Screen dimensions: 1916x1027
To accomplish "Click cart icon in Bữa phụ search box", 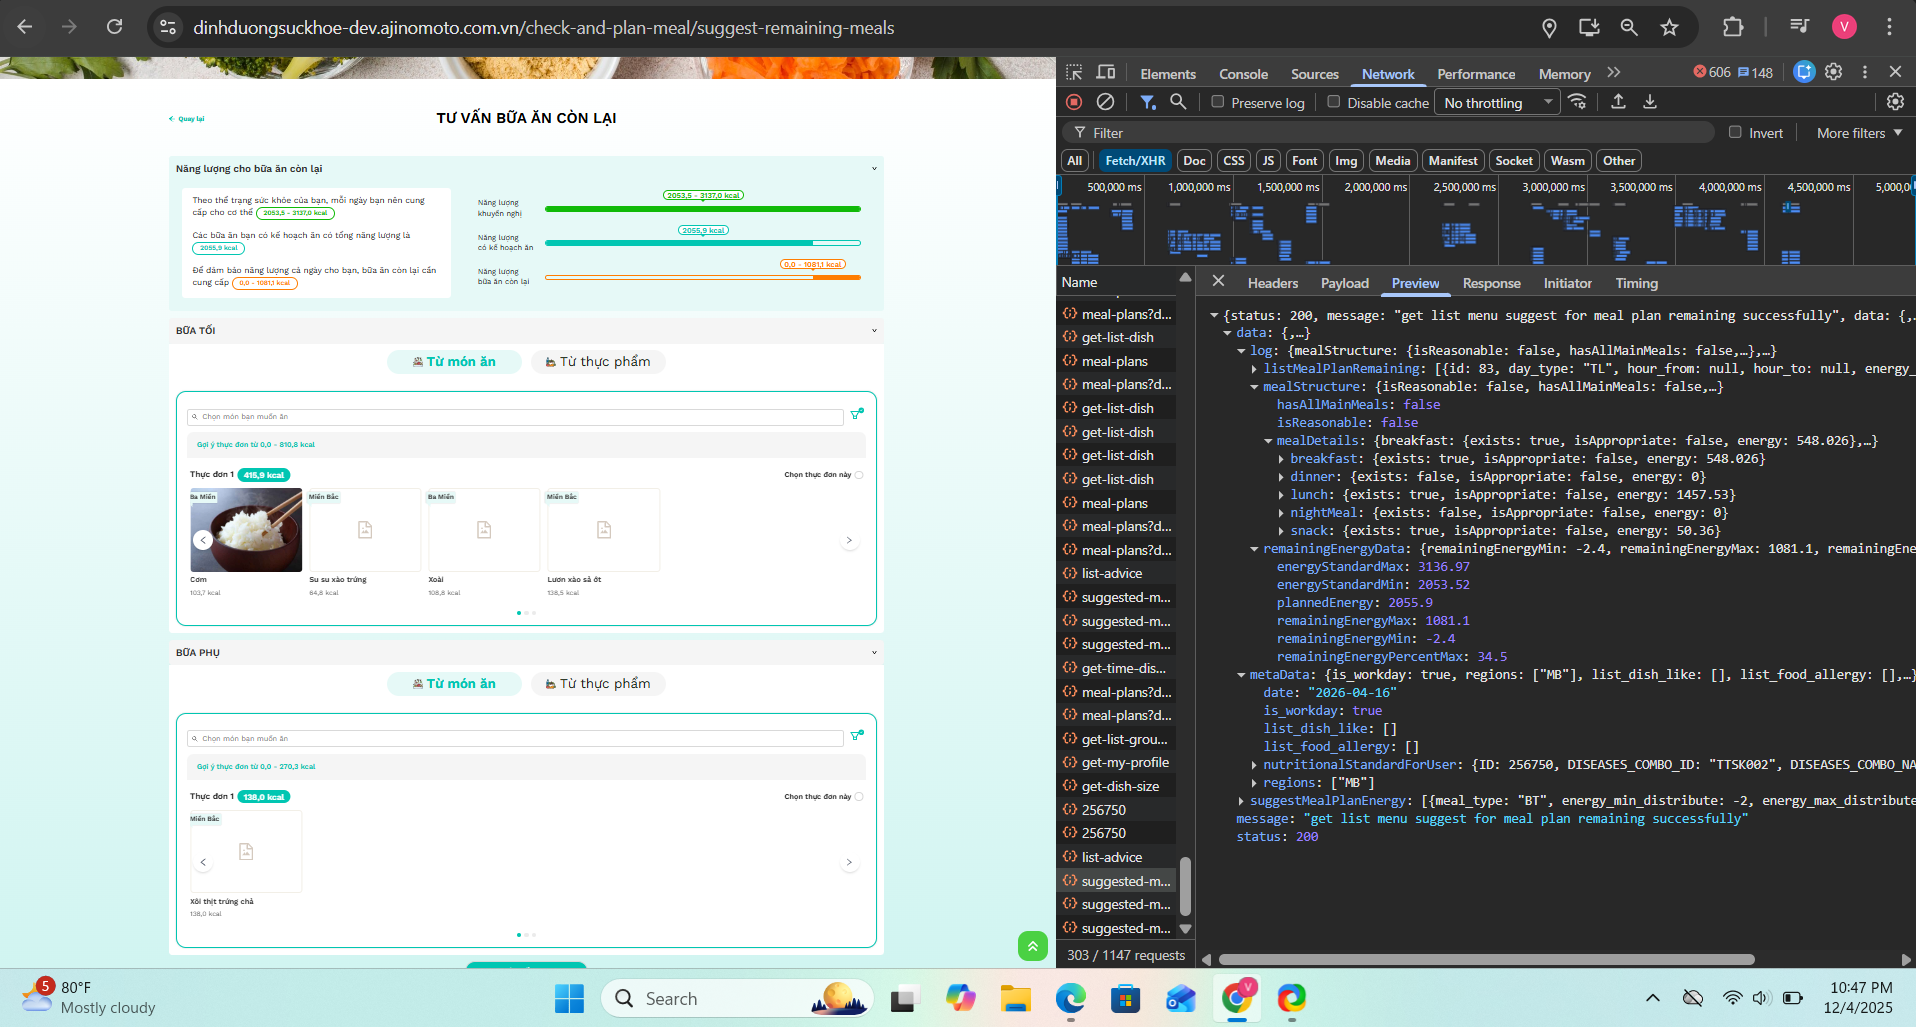I will tap(857, 736).
